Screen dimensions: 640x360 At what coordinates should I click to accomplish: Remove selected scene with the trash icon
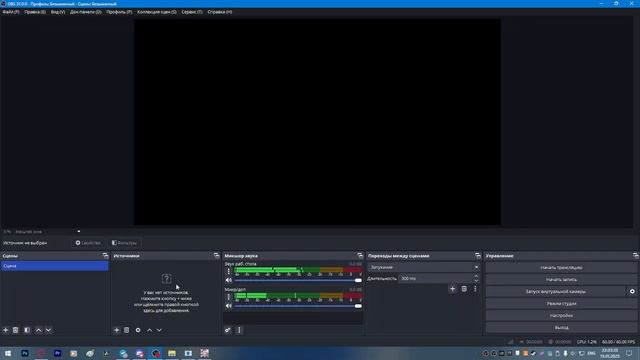point(16,330)
